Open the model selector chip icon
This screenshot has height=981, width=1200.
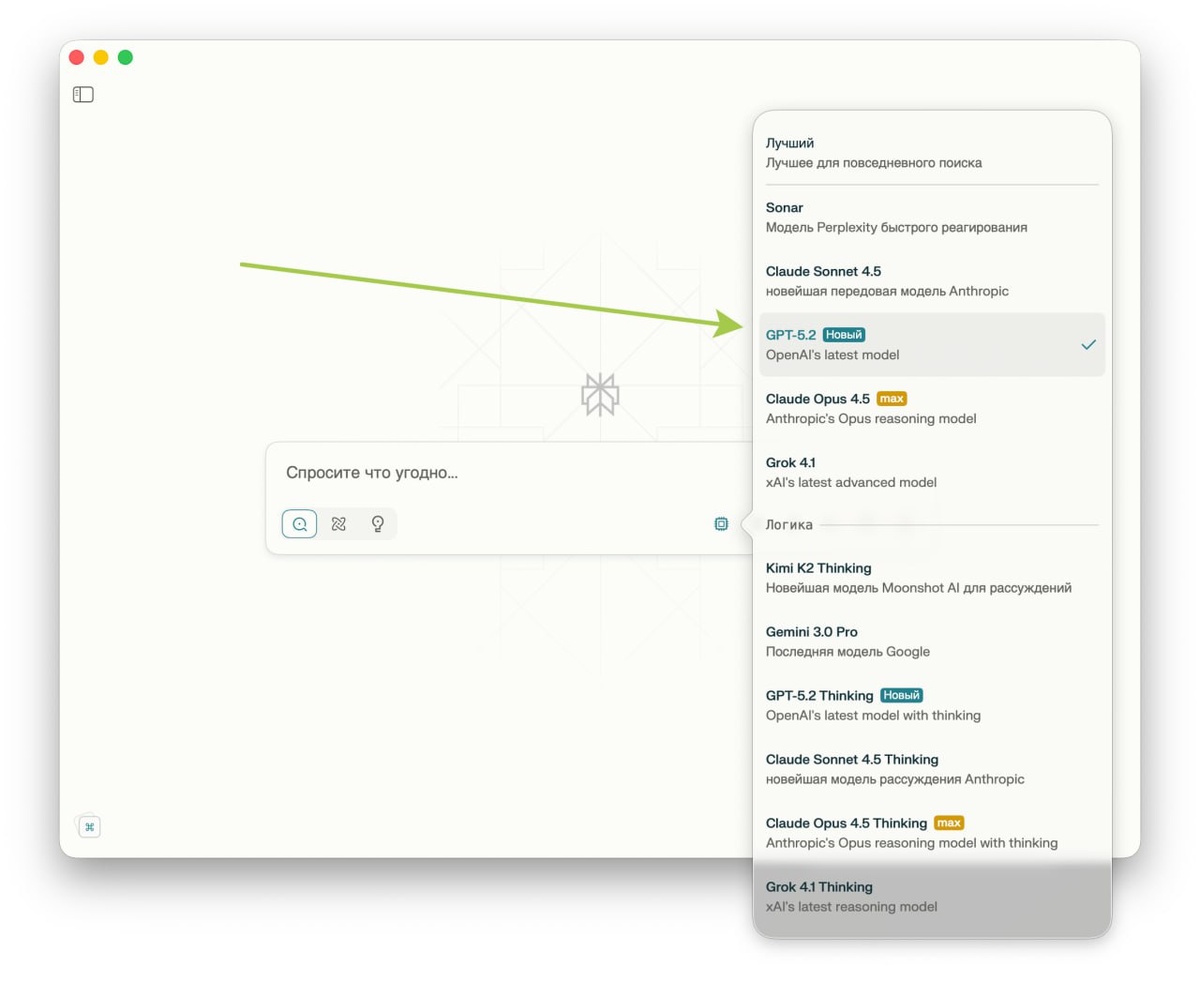pos(721,523)
